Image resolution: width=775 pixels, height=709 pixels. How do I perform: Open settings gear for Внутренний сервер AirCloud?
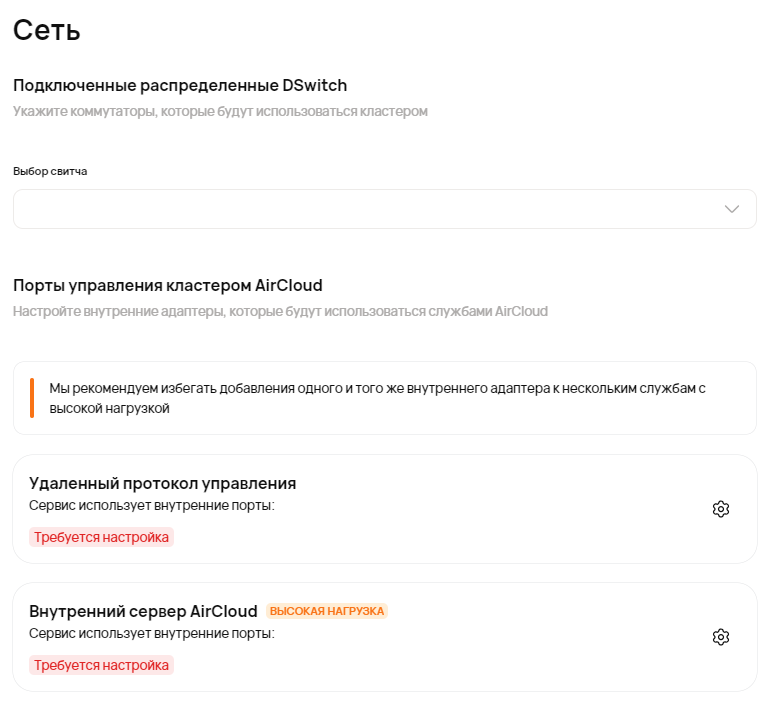pyautogui.click(x=721, y=637)
